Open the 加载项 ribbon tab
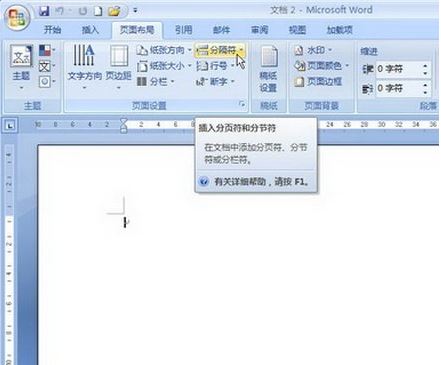Image resolution: width=441 pixels, height=365 pixels. pos(340,30)
